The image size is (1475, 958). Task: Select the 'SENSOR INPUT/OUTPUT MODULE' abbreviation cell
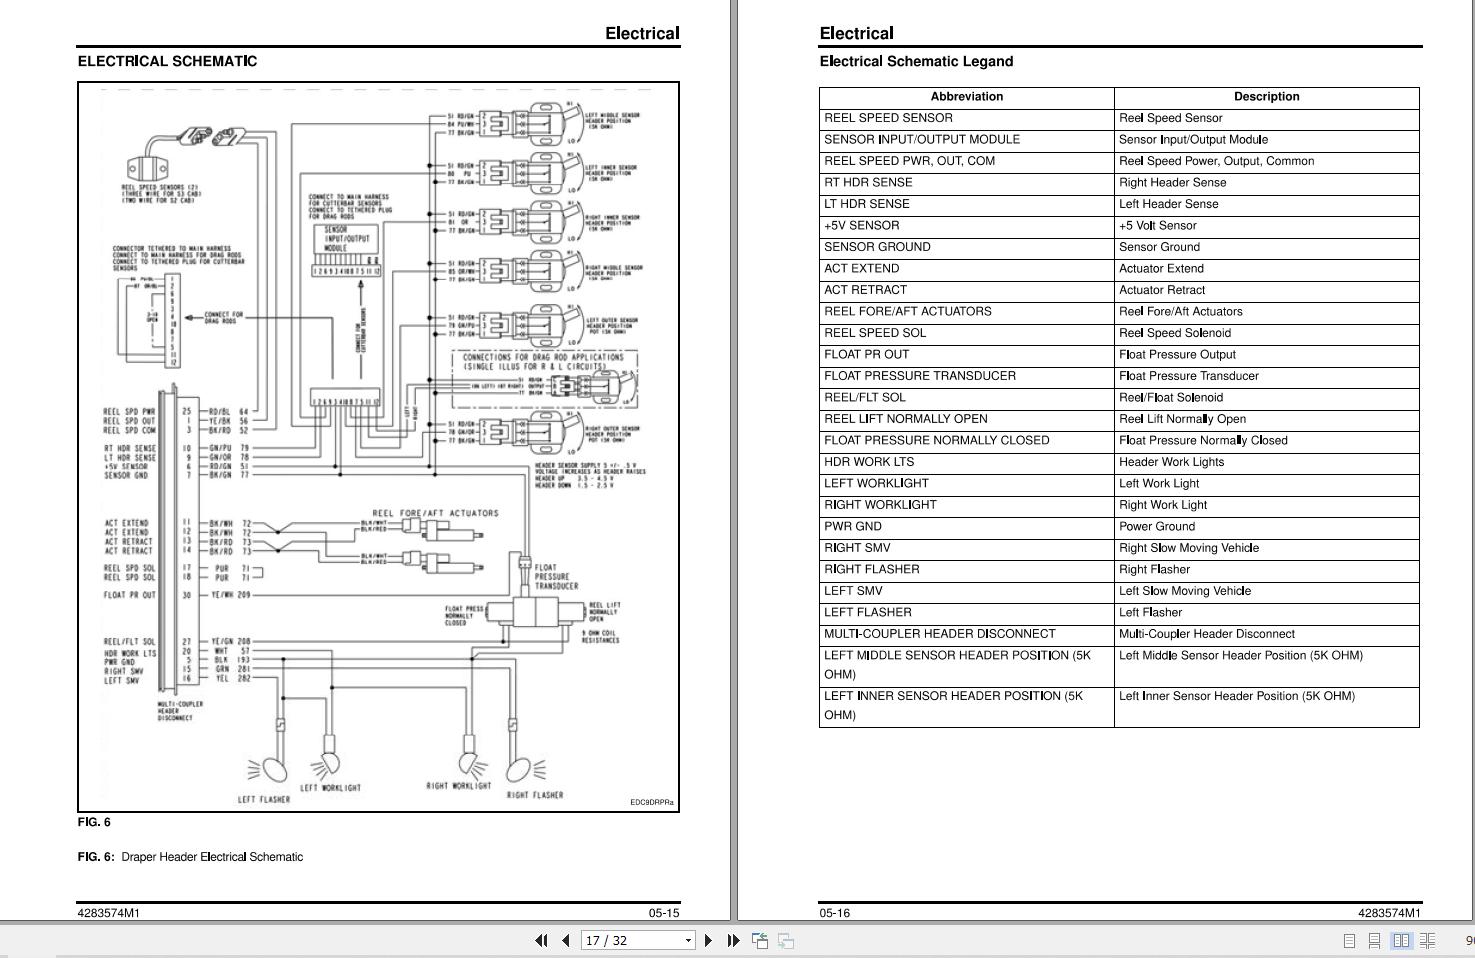tap(967, 140)
